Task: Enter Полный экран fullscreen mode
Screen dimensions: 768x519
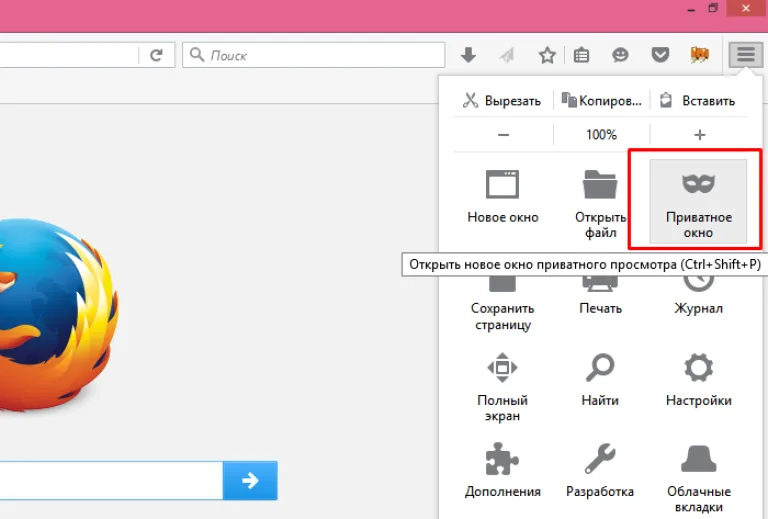Action: click(503, 387)
